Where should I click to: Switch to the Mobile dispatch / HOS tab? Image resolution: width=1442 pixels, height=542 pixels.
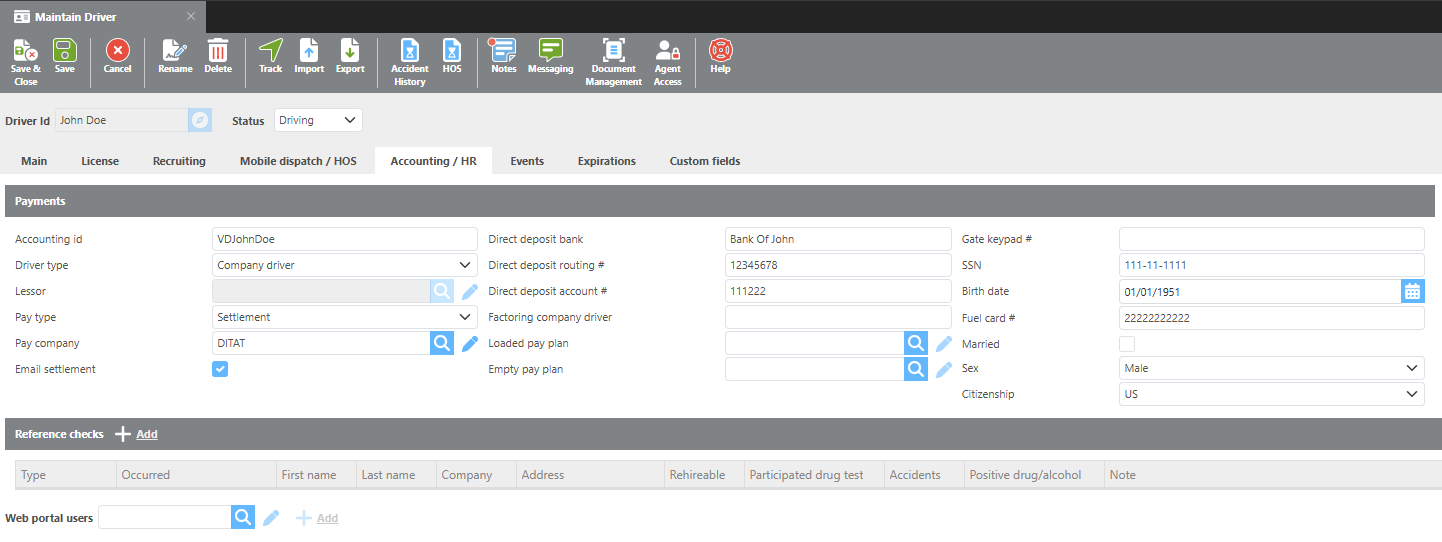coord(298,161)
